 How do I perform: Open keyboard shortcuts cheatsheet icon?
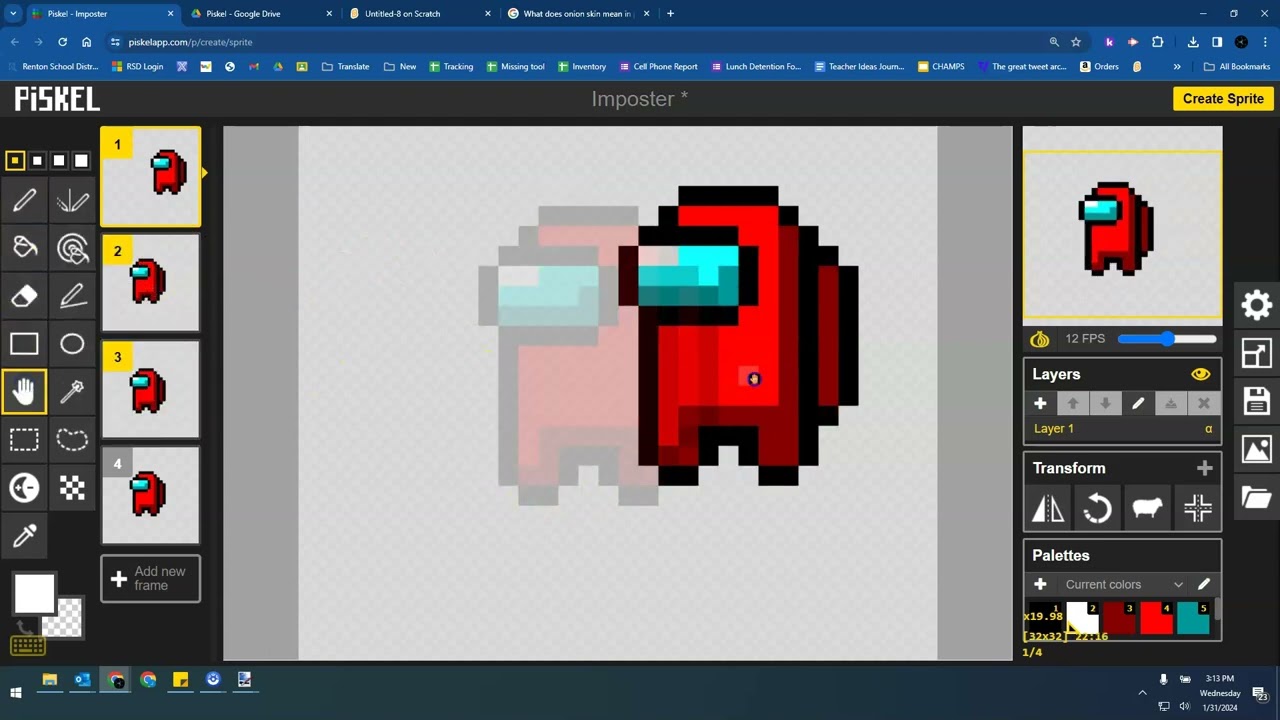coord(27,646)
